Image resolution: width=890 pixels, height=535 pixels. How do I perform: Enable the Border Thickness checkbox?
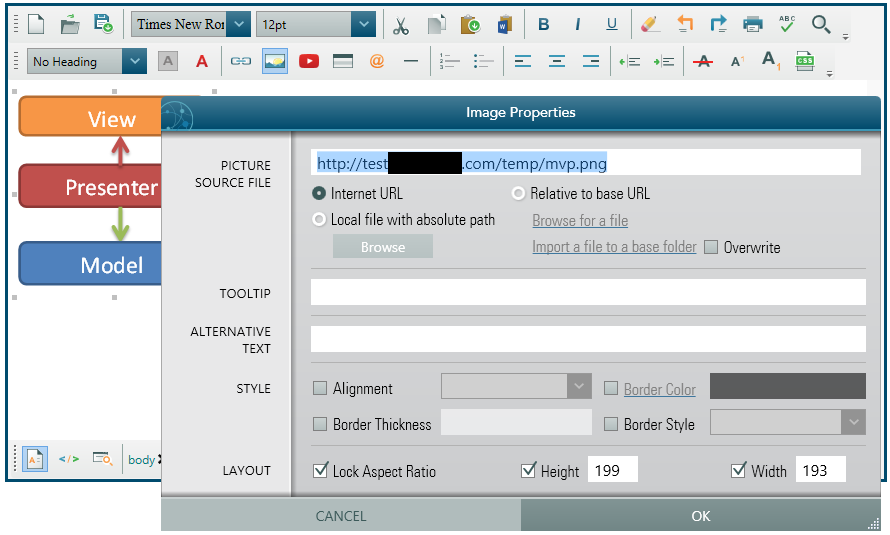tap(321, 424)
